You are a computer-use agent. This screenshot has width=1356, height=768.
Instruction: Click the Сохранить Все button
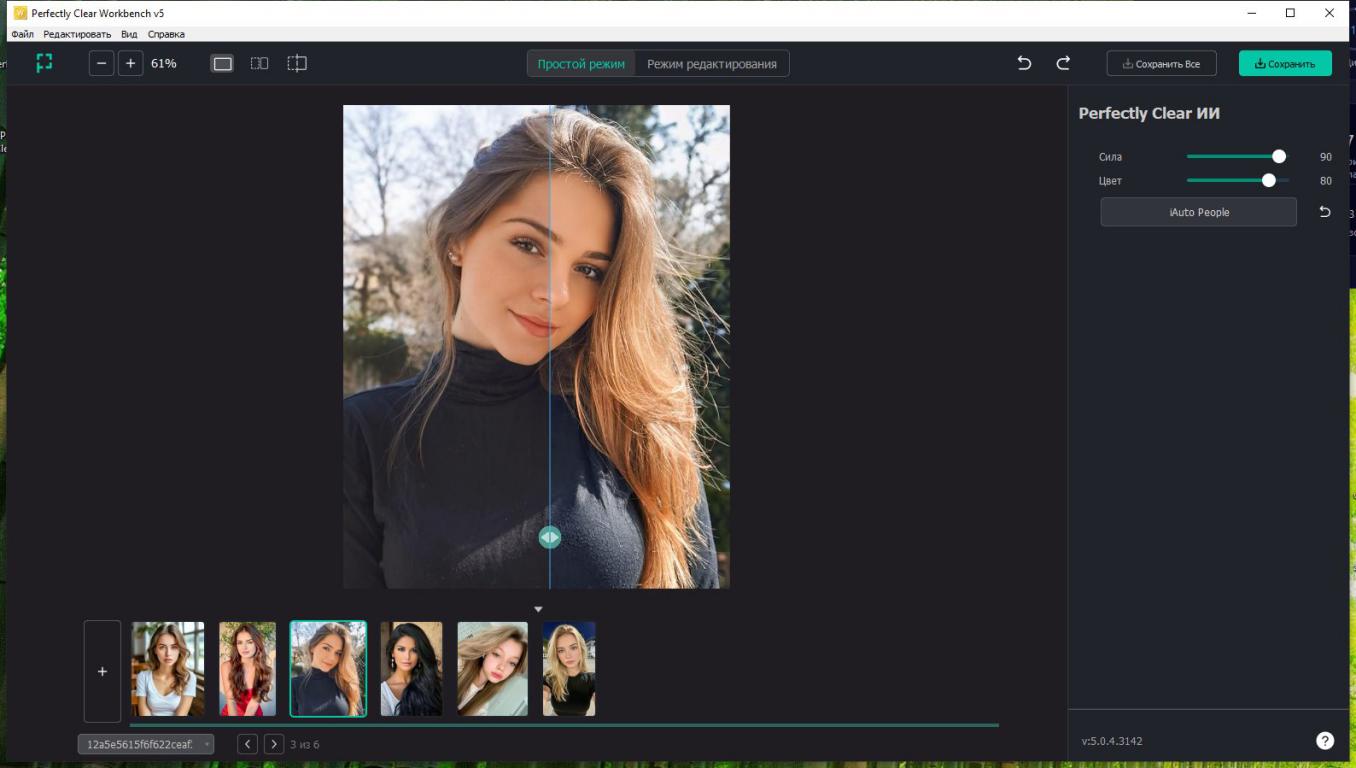point(1161,64)
